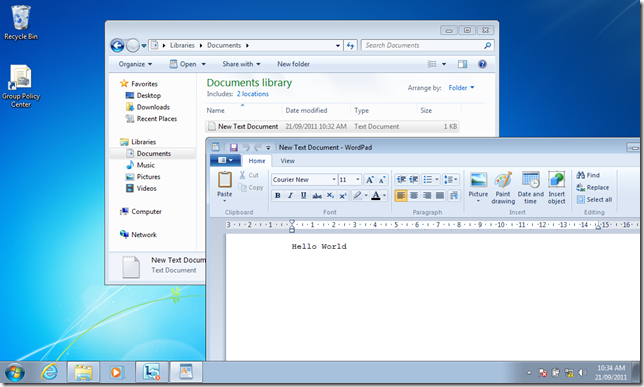Insert a Picture from the ribbon

pos(478,180)
